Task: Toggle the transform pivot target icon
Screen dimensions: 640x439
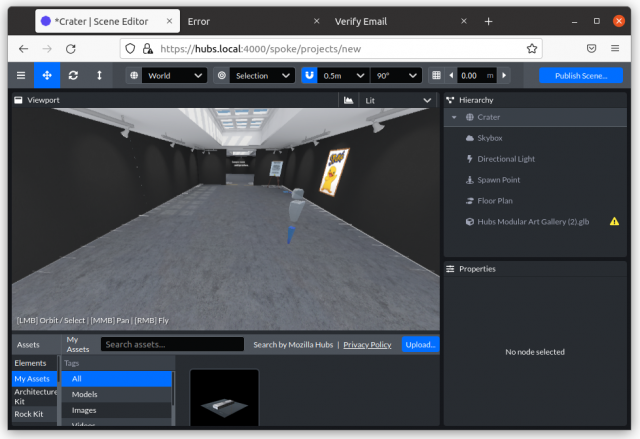Action: point(221,75)
